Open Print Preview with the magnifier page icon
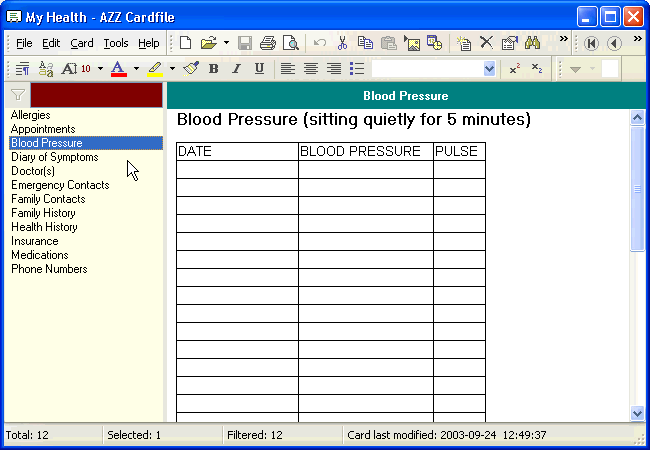This screenshot has width=650, height=450. [291, 43]
